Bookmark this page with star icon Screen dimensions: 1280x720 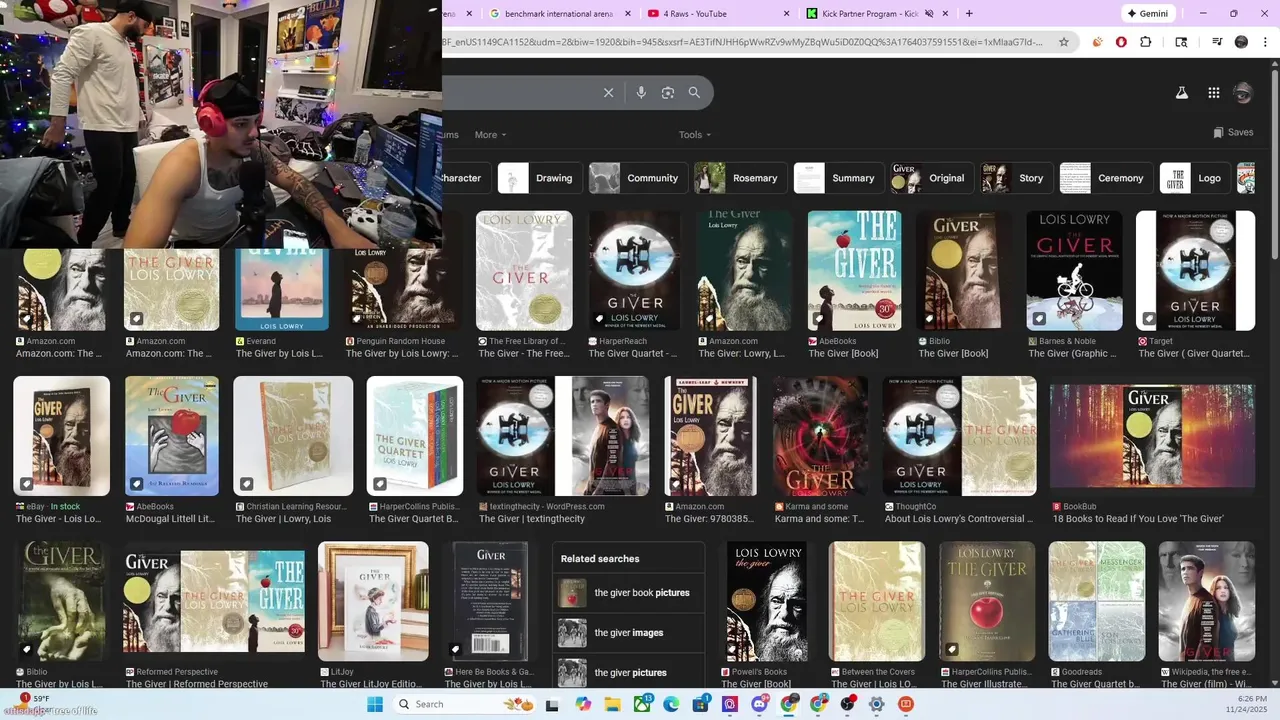pyautogui.click(x=1064, y=42)
